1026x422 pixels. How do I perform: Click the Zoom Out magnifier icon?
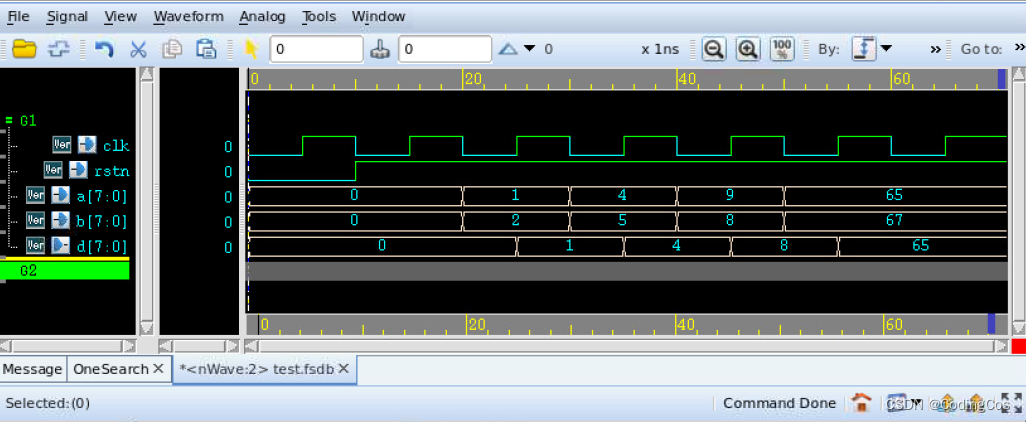(713, 49)
